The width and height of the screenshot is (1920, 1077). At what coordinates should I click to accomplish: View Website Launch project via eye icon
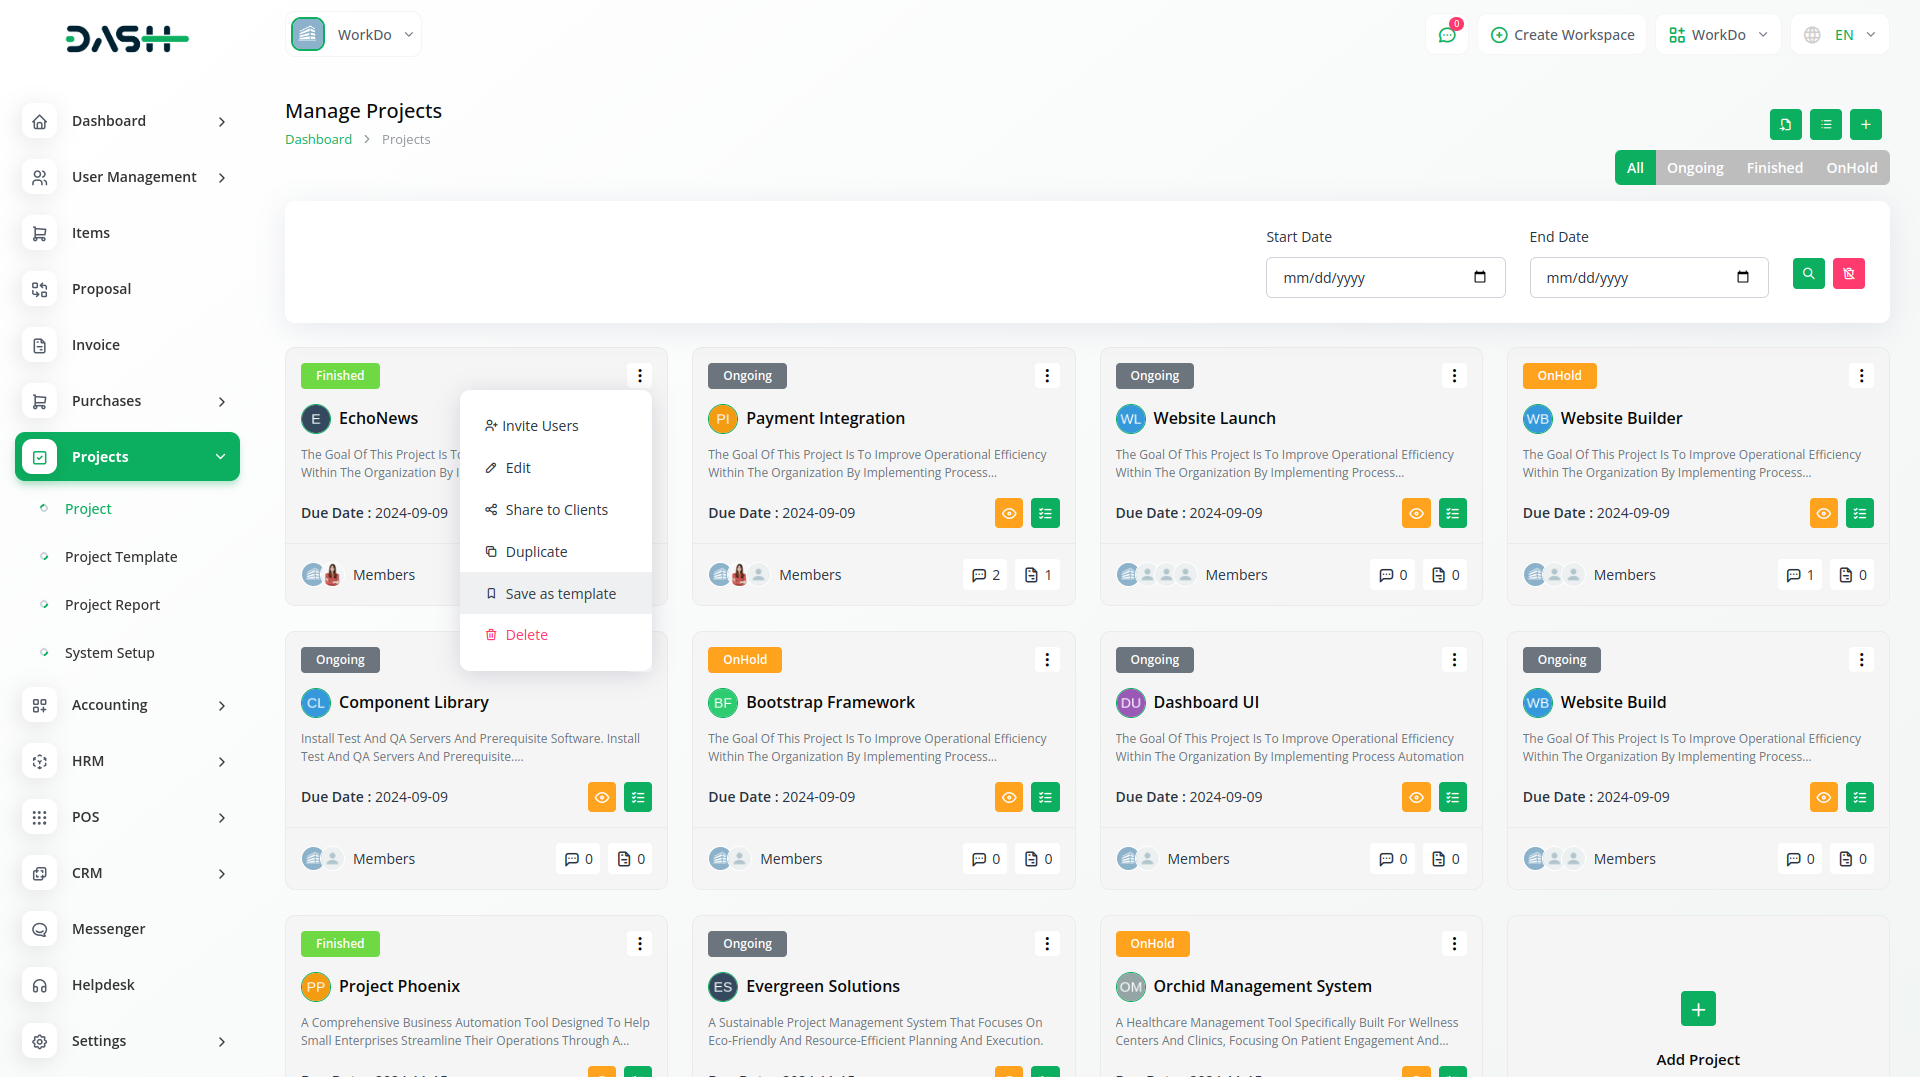coord(1416,513)
